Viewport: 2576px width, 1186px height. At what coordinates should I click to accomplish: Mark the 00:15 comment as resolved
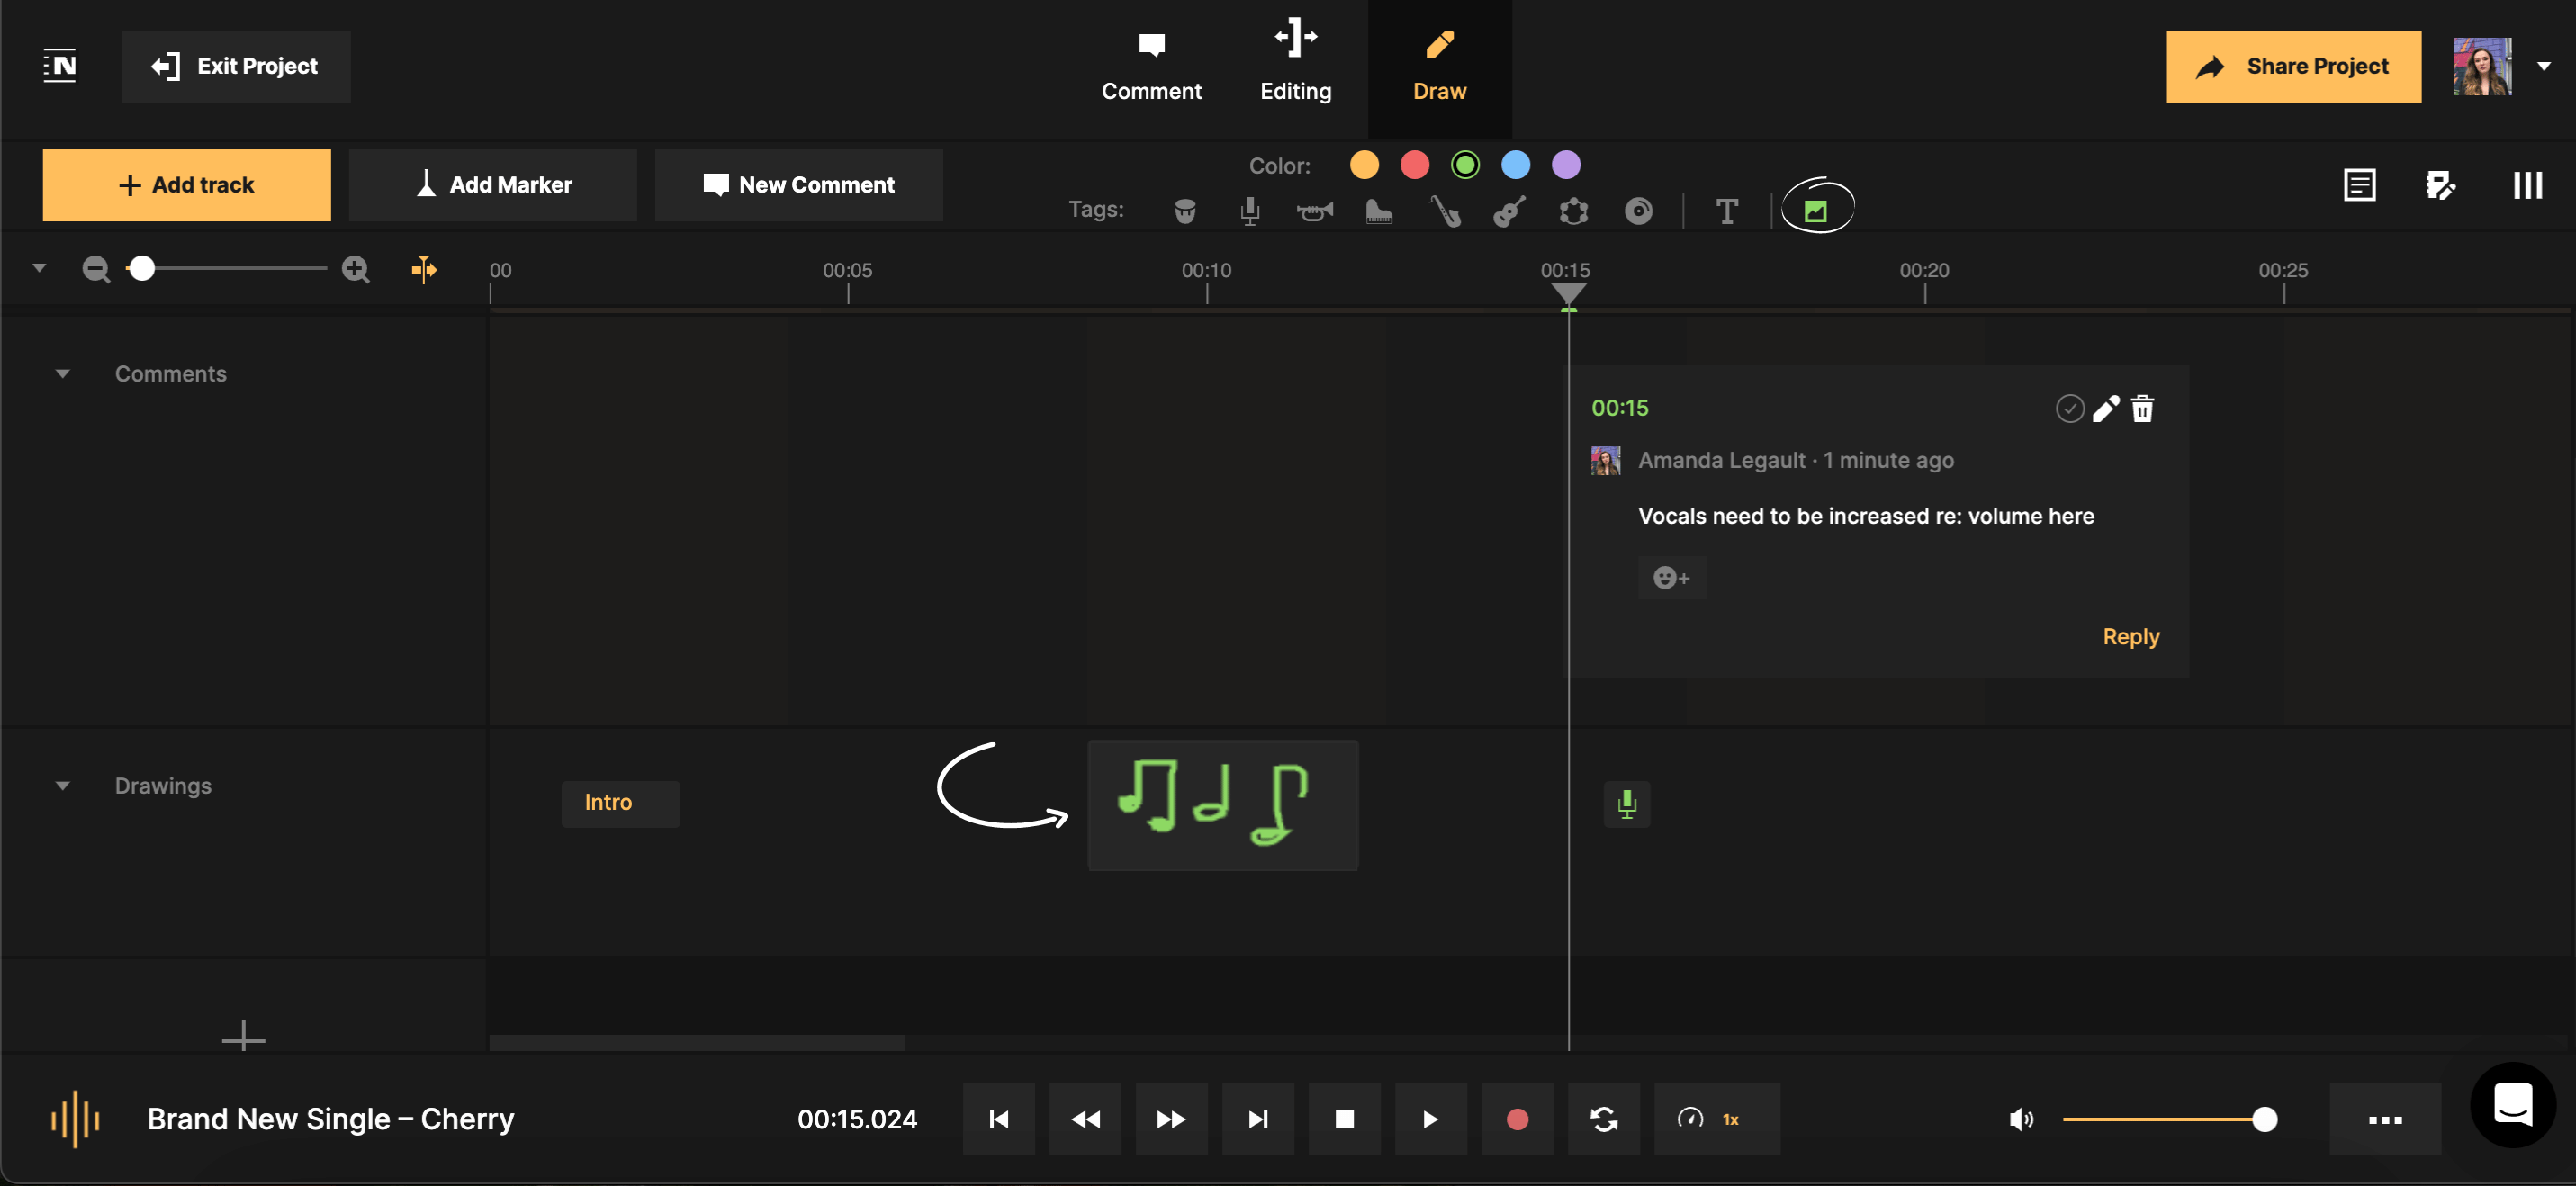(x=2069, y=408)
